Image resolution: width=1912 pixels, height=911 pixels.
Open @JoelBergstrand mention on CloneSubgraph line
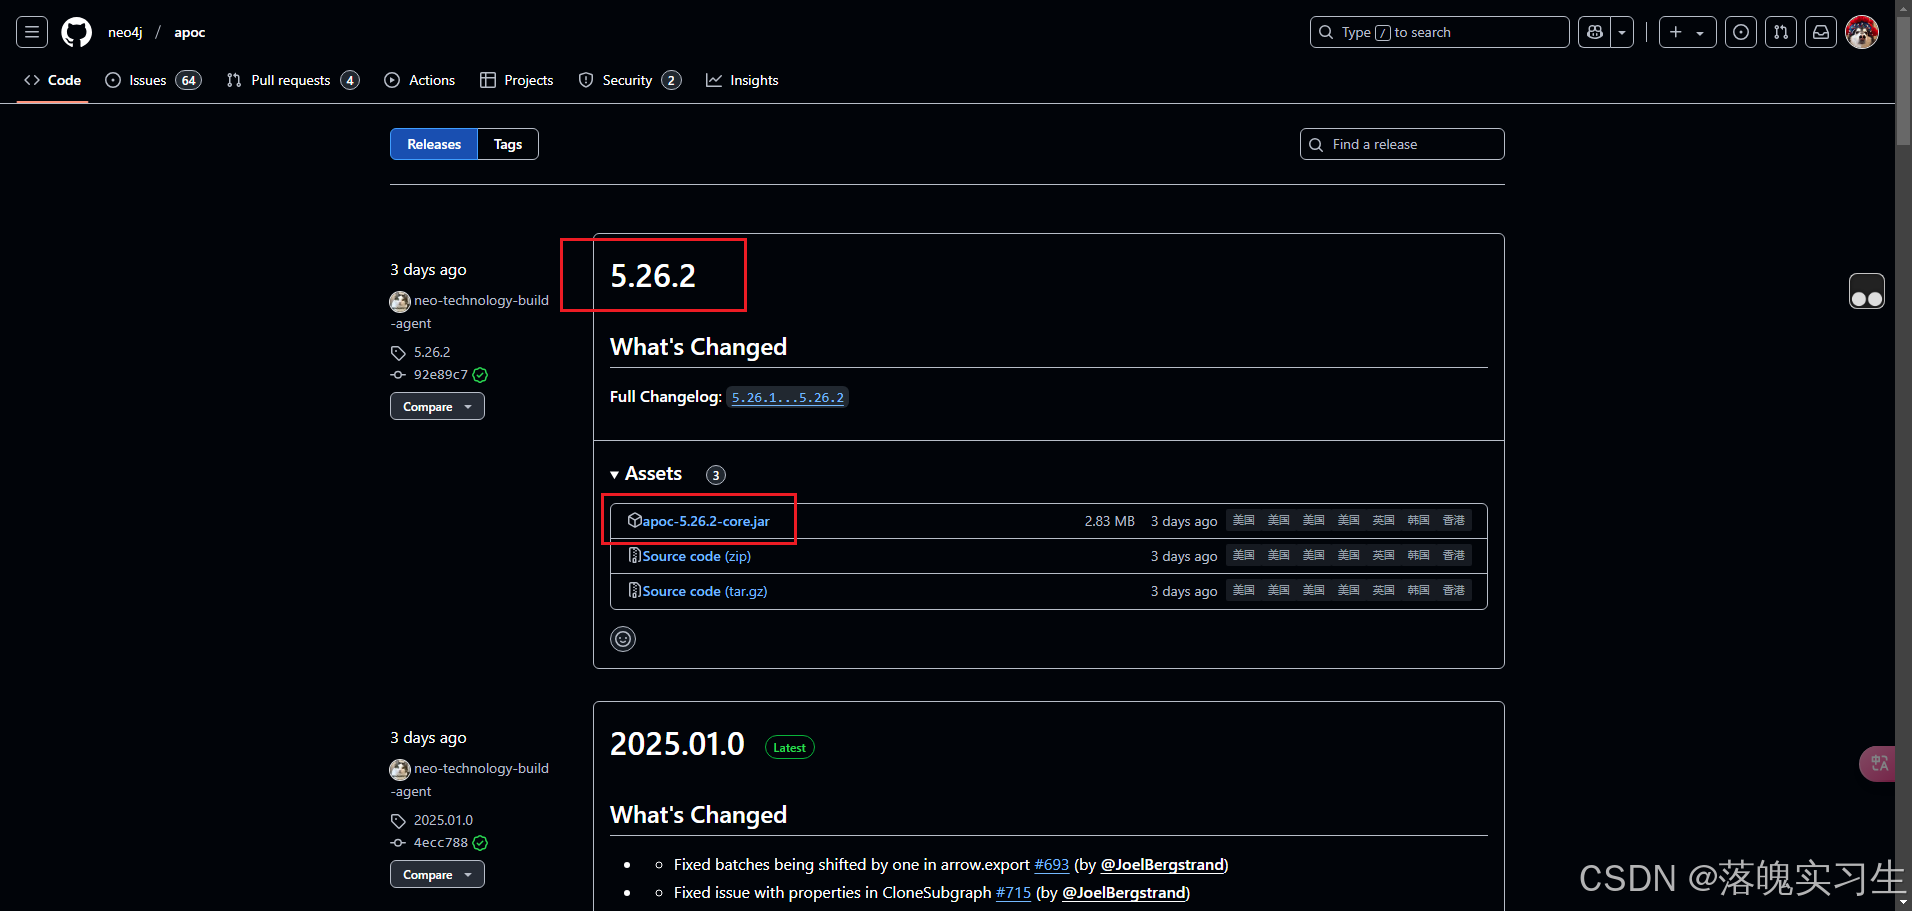pyautogui.click(x=1124, y=893)
